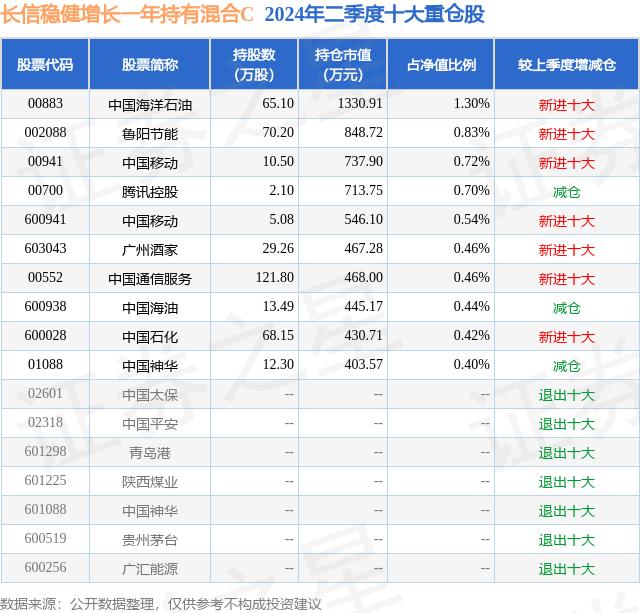Screen dimensions: 640x613
Task: Click market value 403.57
Action: 363,364
